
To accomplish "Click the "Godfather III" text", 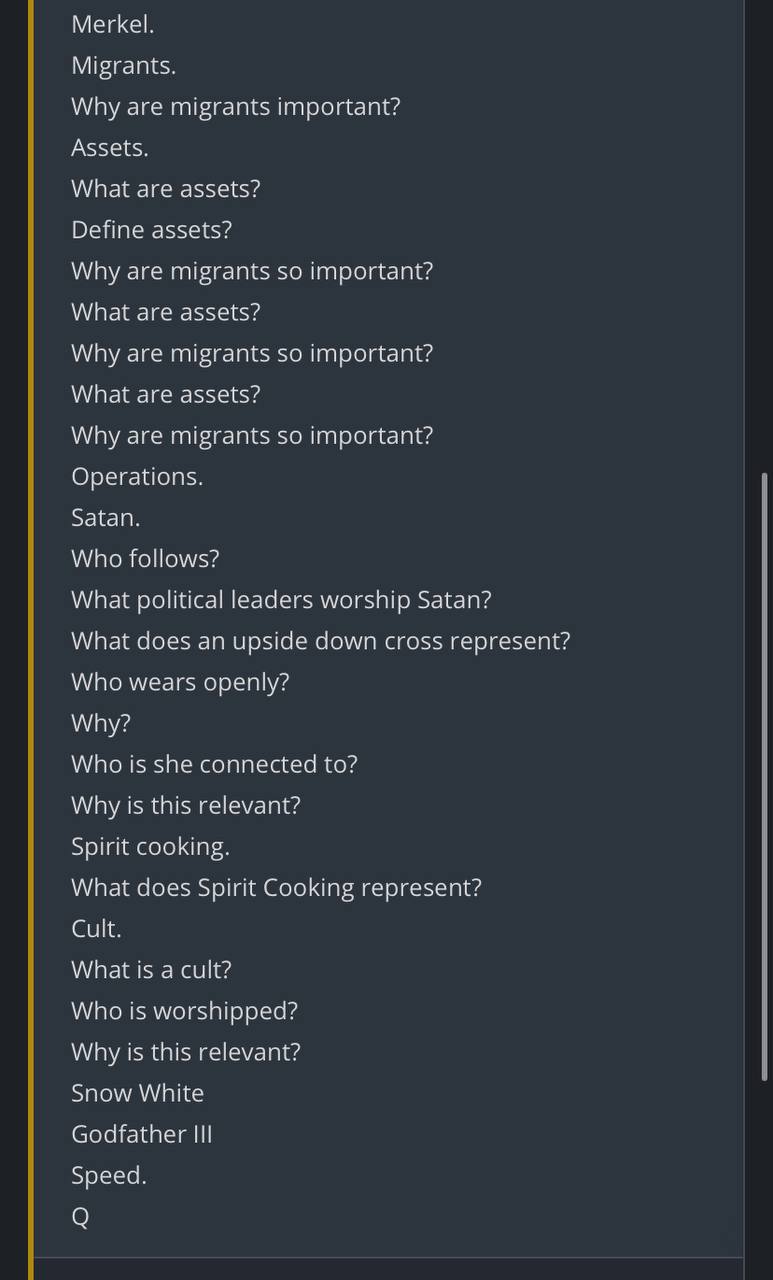I will 141,1133.
